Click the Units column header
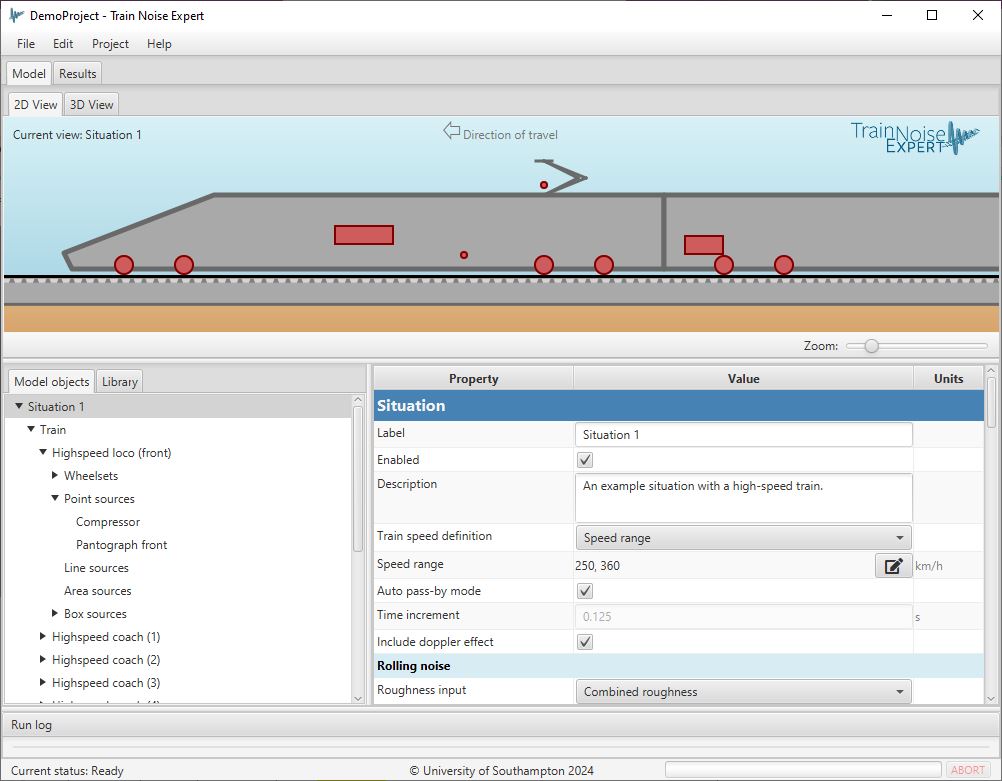 [x=948, y=378]
